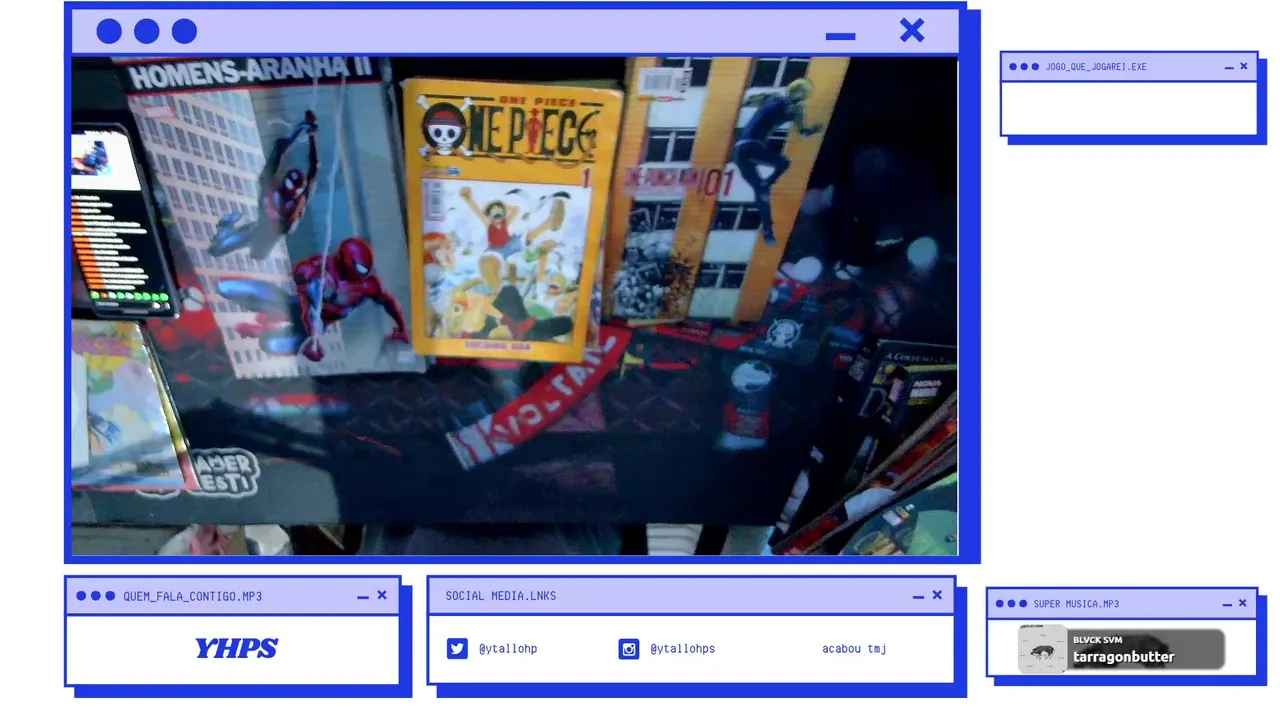Image resolution: width=1280 pixels, height=720 pixels.
Task: Close the main video window
Action: (x=912, y=30)
